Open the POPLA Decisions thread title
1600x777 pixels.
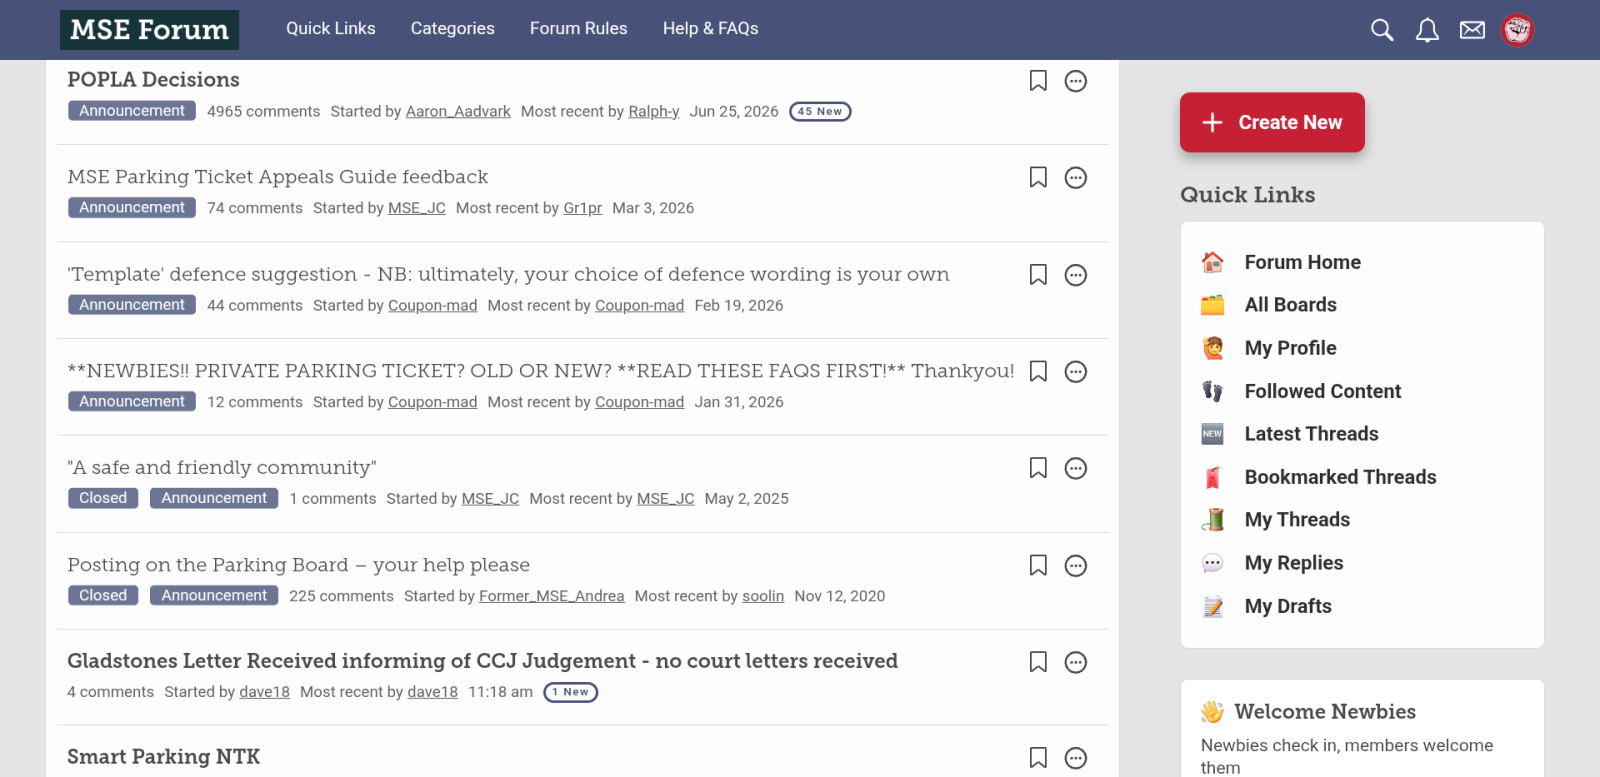pyautogui.click(x=153, y=80)
